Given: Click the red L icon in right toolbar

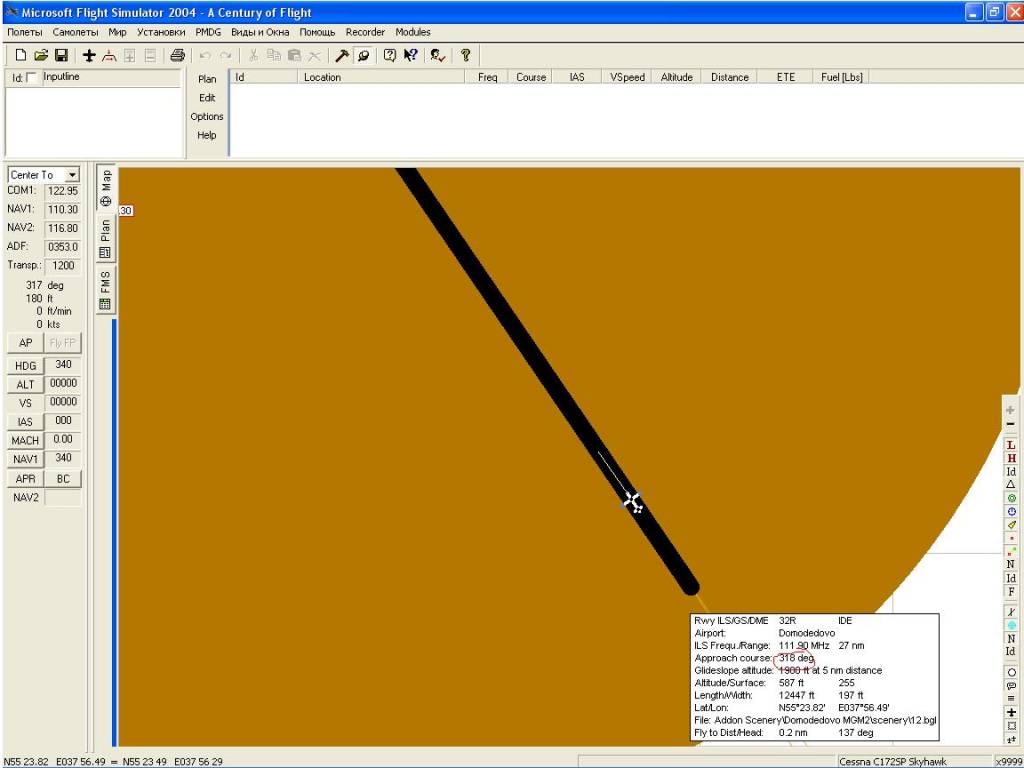Looking at the screenshot, I should tap(1011, 445).
